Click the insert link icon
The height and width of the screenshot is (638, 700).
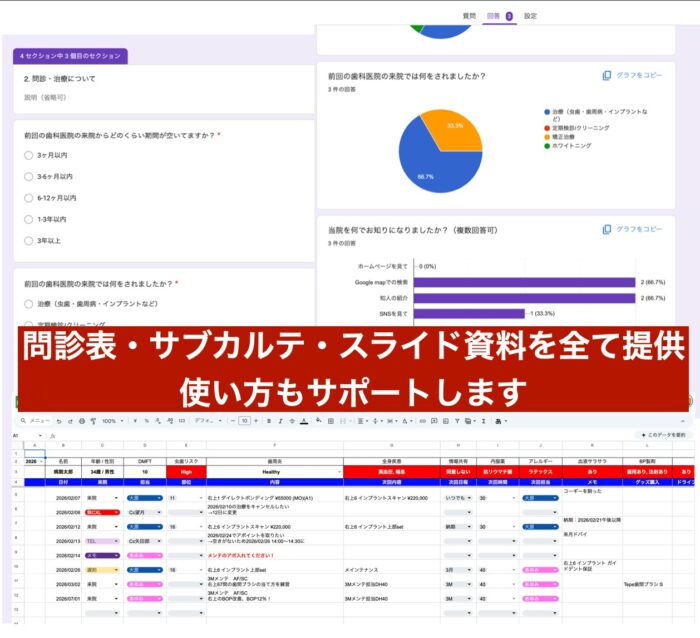click(422, 421)
